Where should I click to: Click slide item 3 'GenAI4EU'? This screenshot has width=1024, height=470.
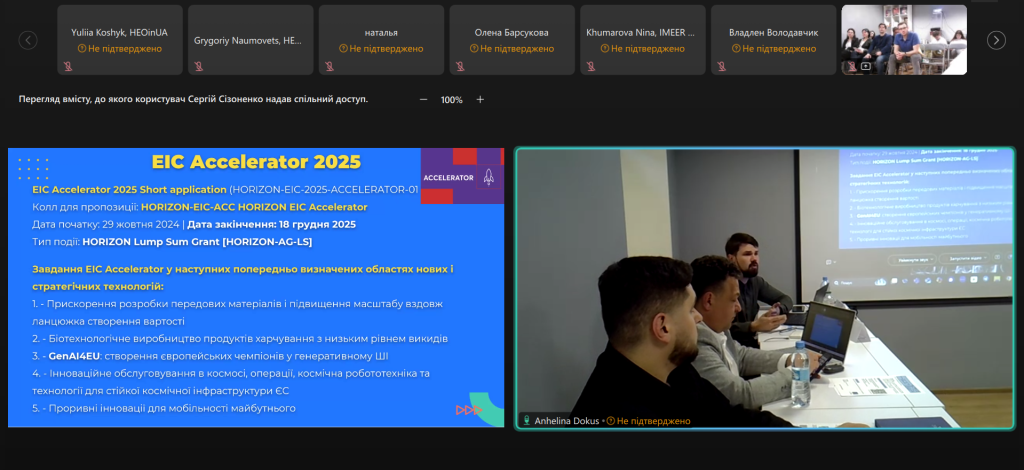(x=210, y=356)
